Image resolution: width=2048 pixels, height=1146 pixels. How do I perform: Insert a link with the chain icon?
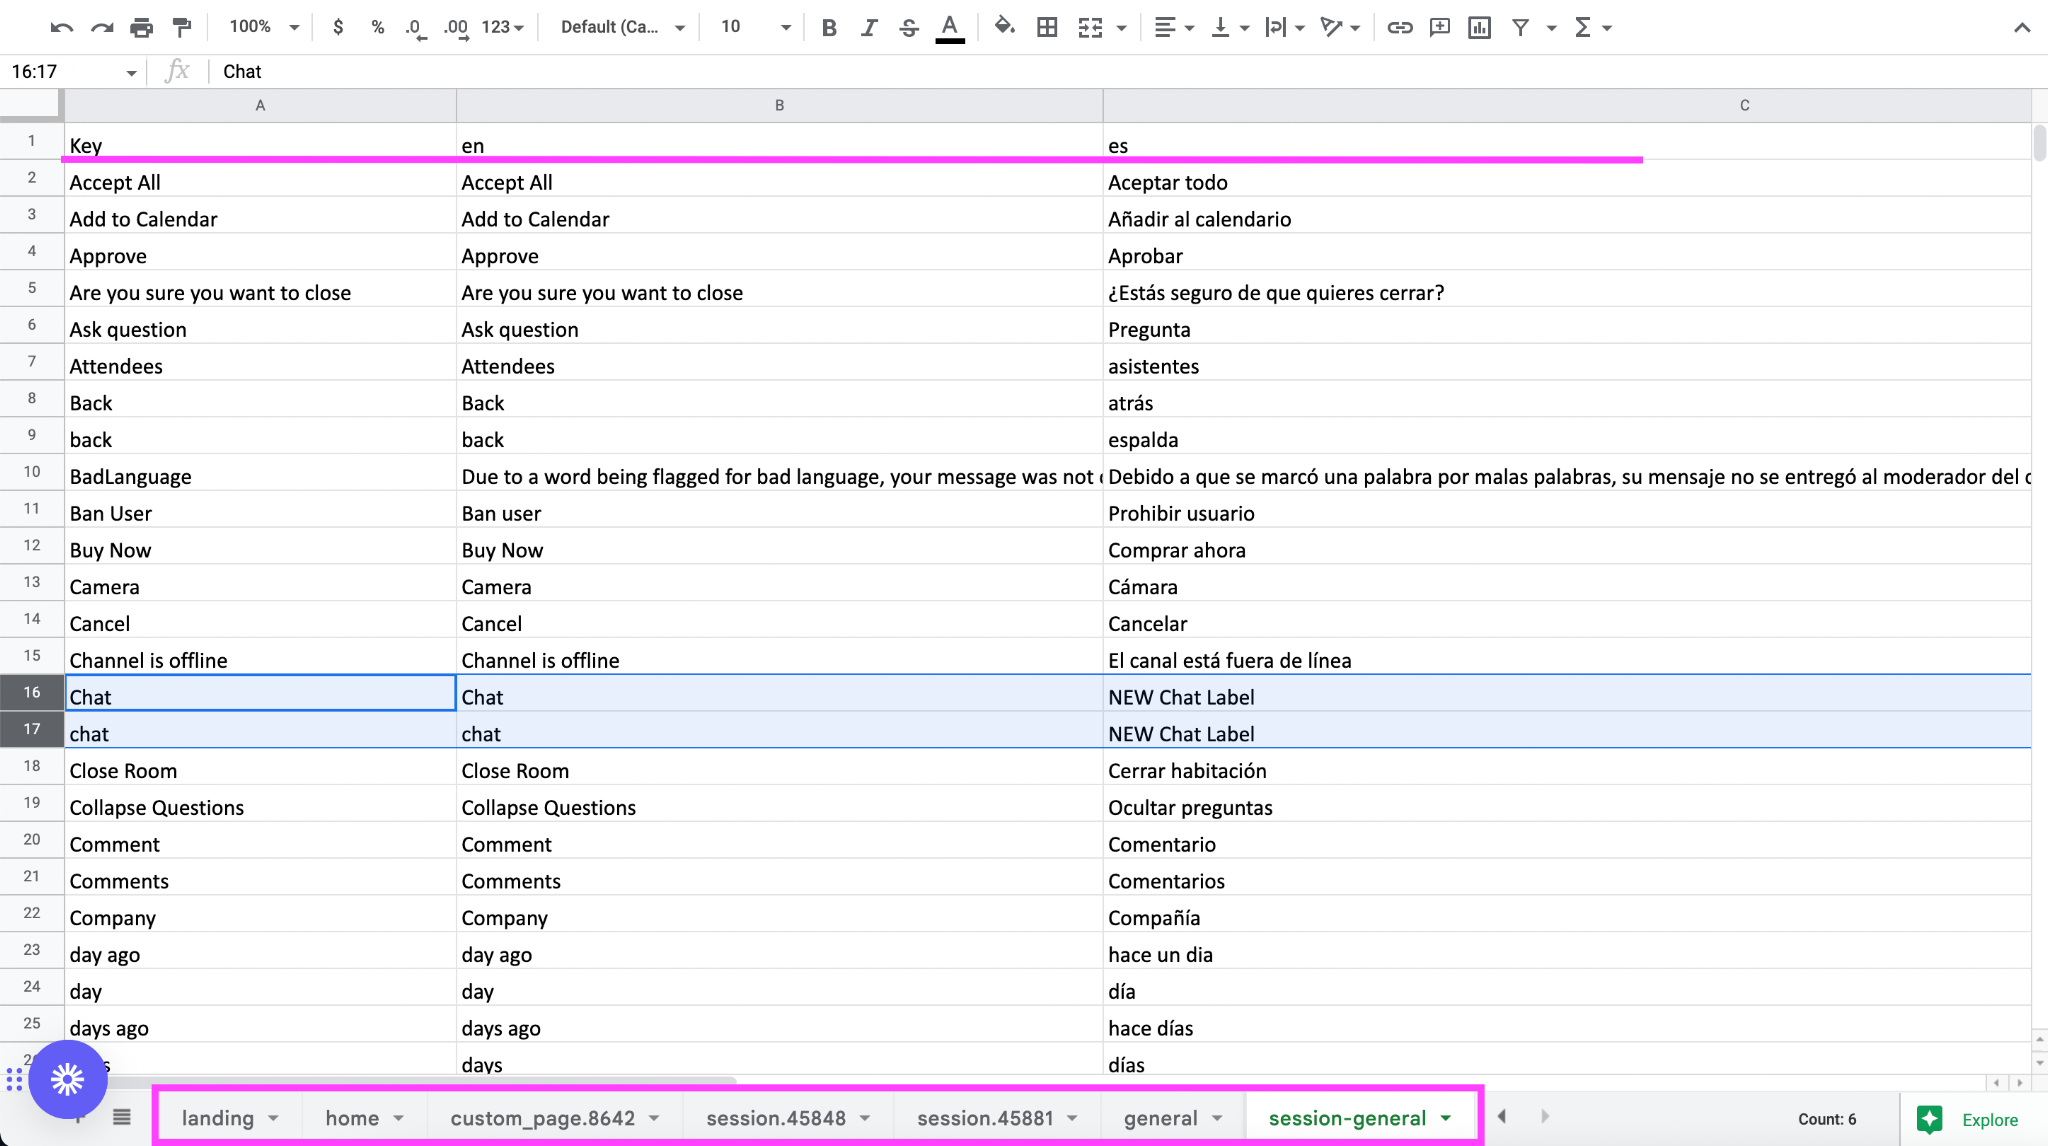click(x=1399, y=27)
